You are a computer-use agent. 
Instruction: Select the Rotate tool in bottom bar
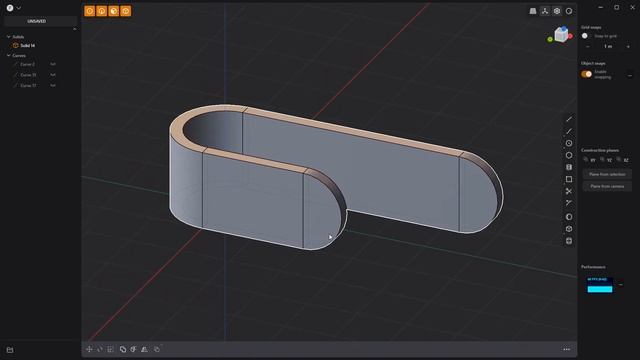(x=100, y=349)
